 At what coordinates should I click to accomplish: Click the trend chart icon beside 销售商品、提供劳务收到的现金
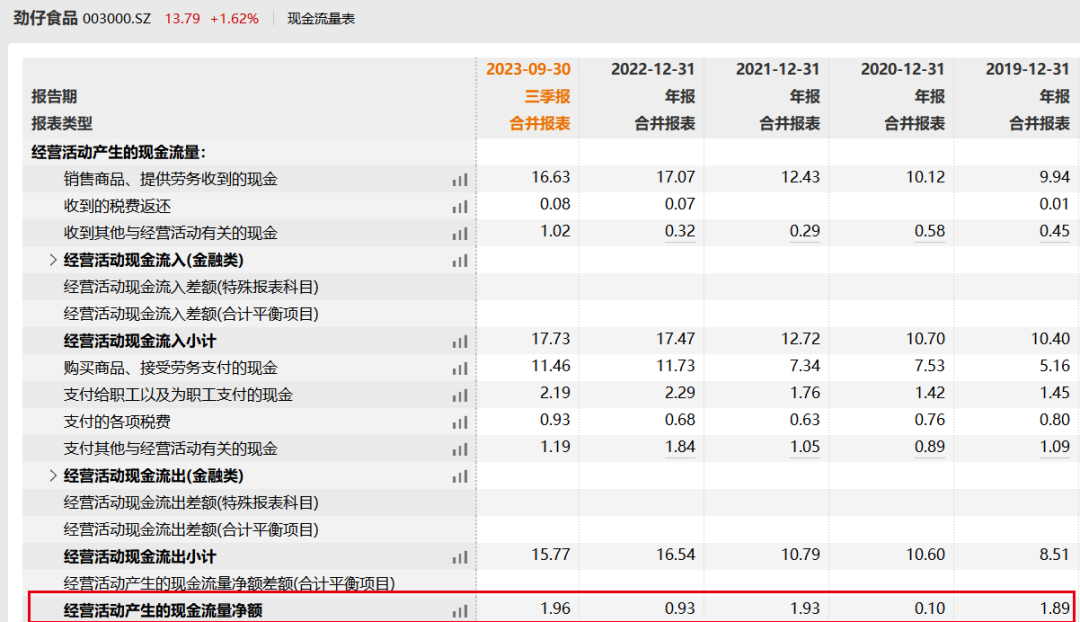(x=459, y=178)
